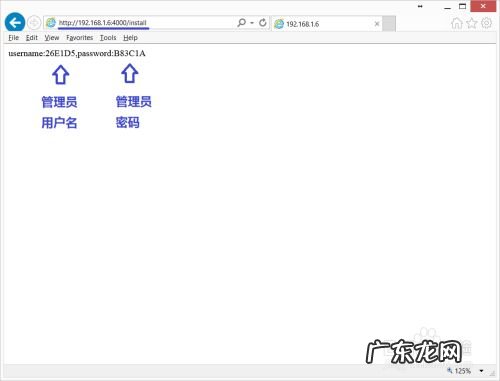The height and width of the screenshot is (381, 500).
Task: Expand the zoom level dropdown arrow
Action: tap(481, 371)
